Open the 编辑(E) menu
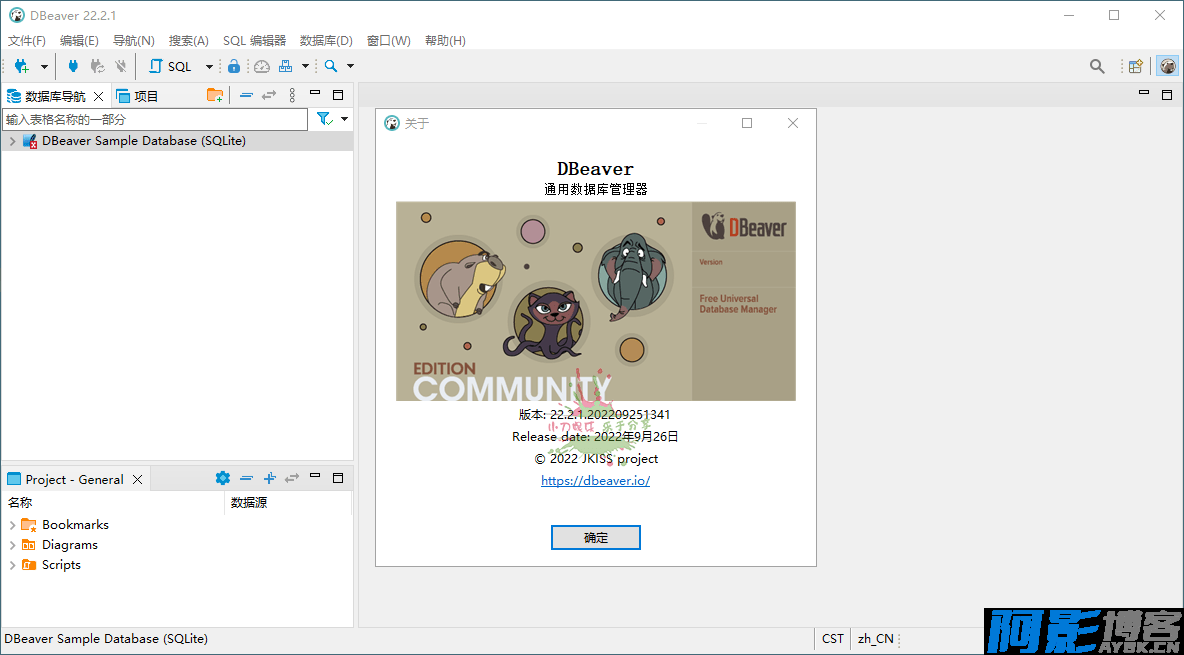Image resolution: width=1184 pixels, height=655 pixels. [x=79, y=41]
